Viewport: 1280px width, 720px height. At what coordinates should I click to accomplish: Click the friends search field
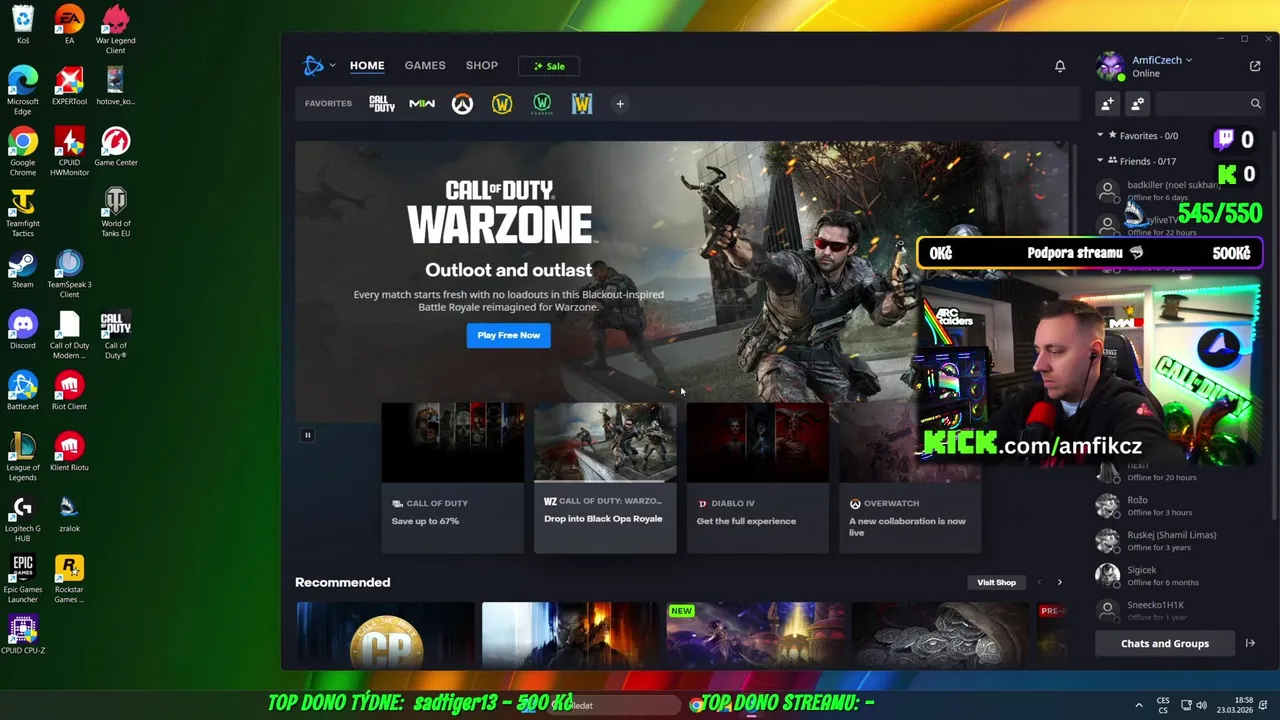[x=1210, y=103]
